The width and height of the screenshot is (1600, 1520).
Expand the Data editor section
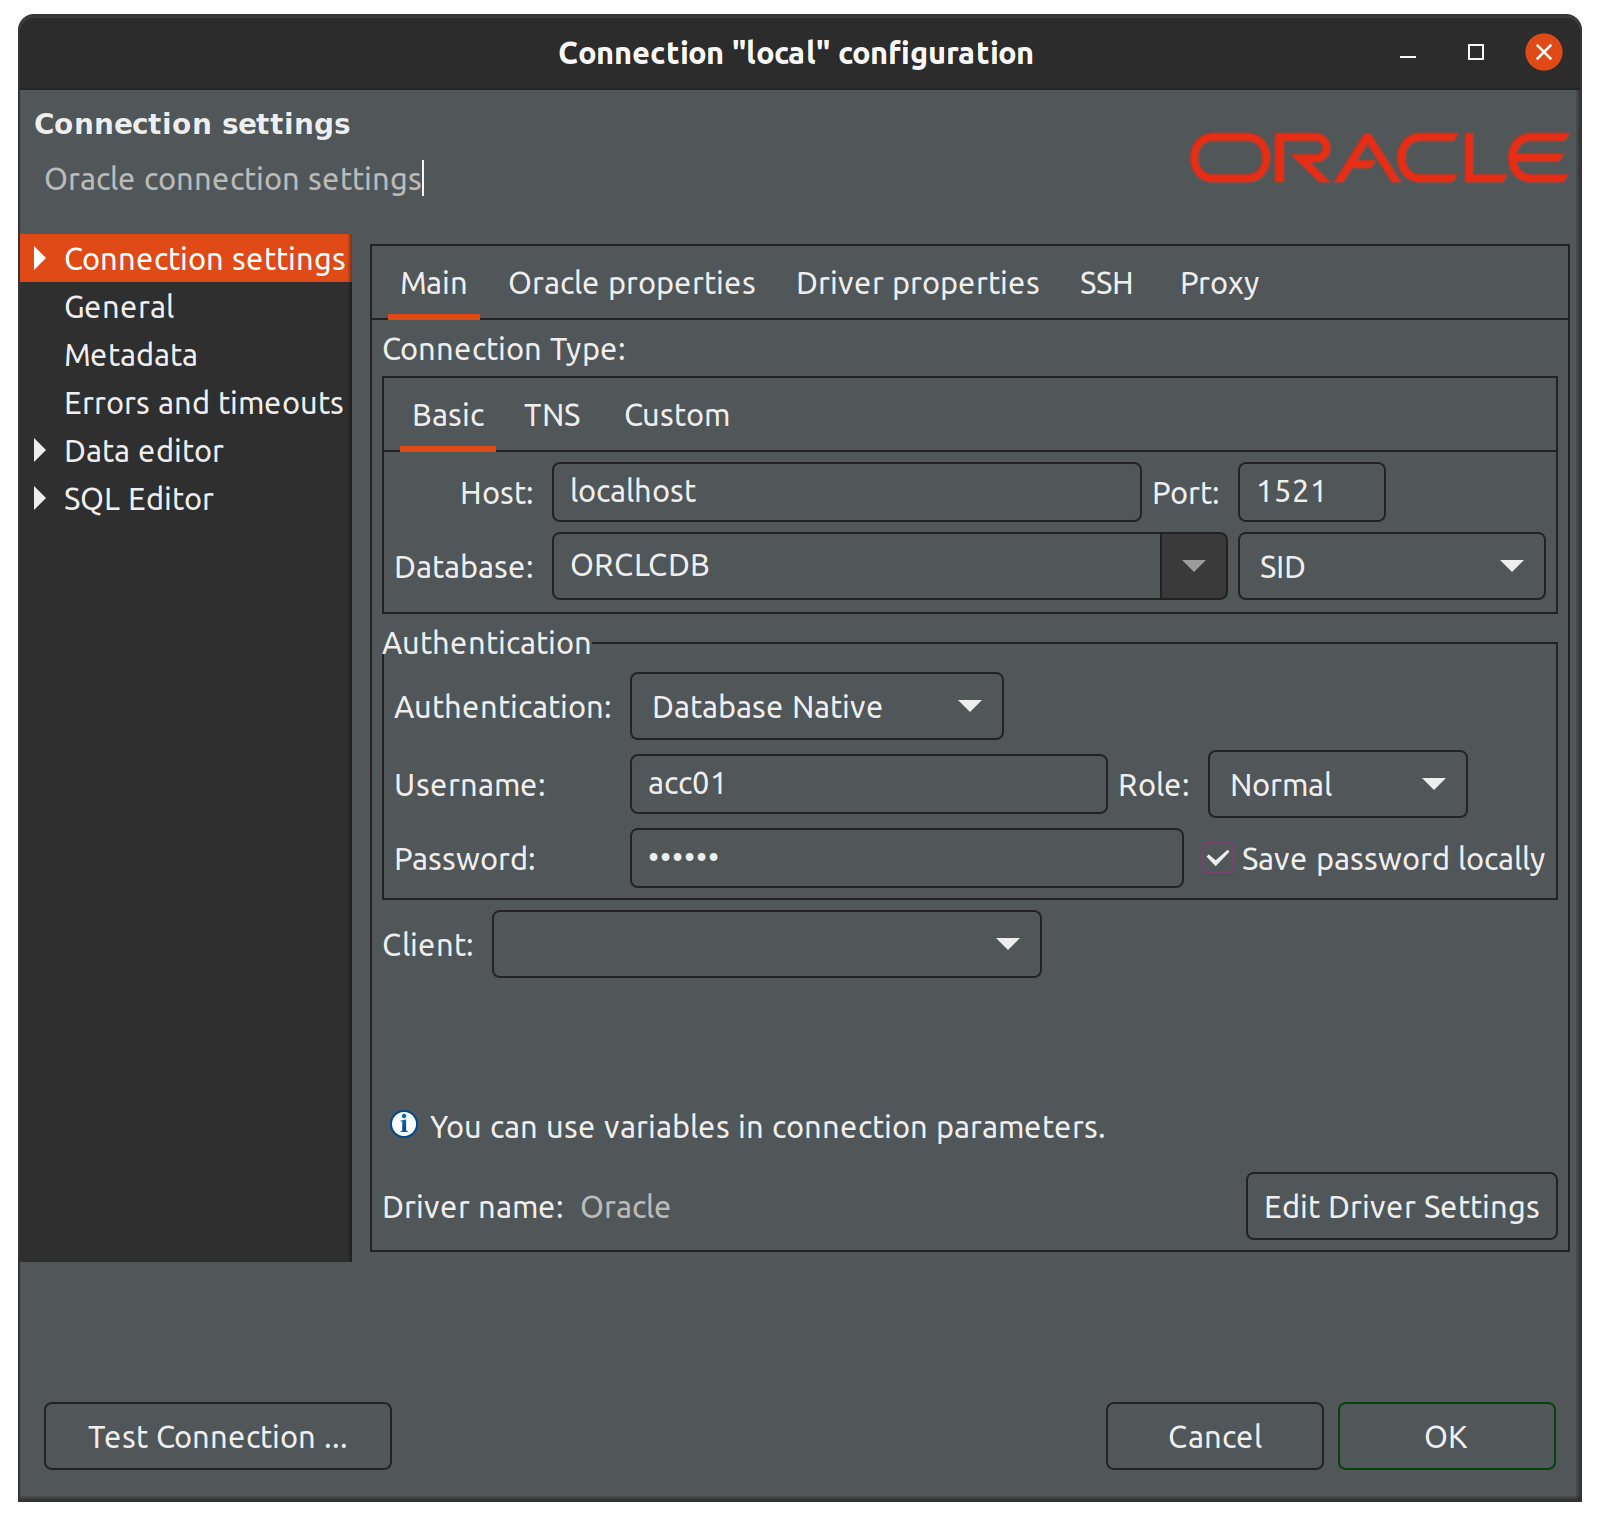click(x=40, y=450)
